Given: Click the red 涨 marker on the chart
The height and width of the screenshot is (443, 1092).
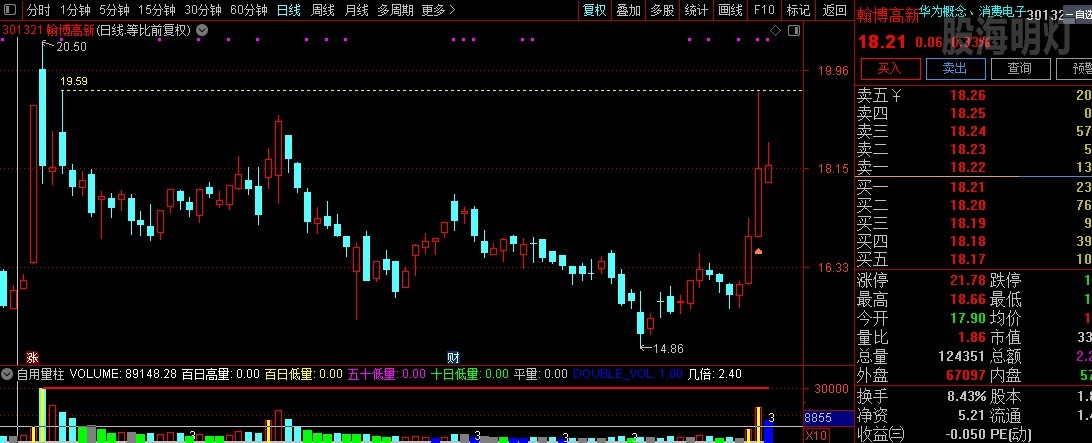Looking at the screenshot, I should pos(32,356).
